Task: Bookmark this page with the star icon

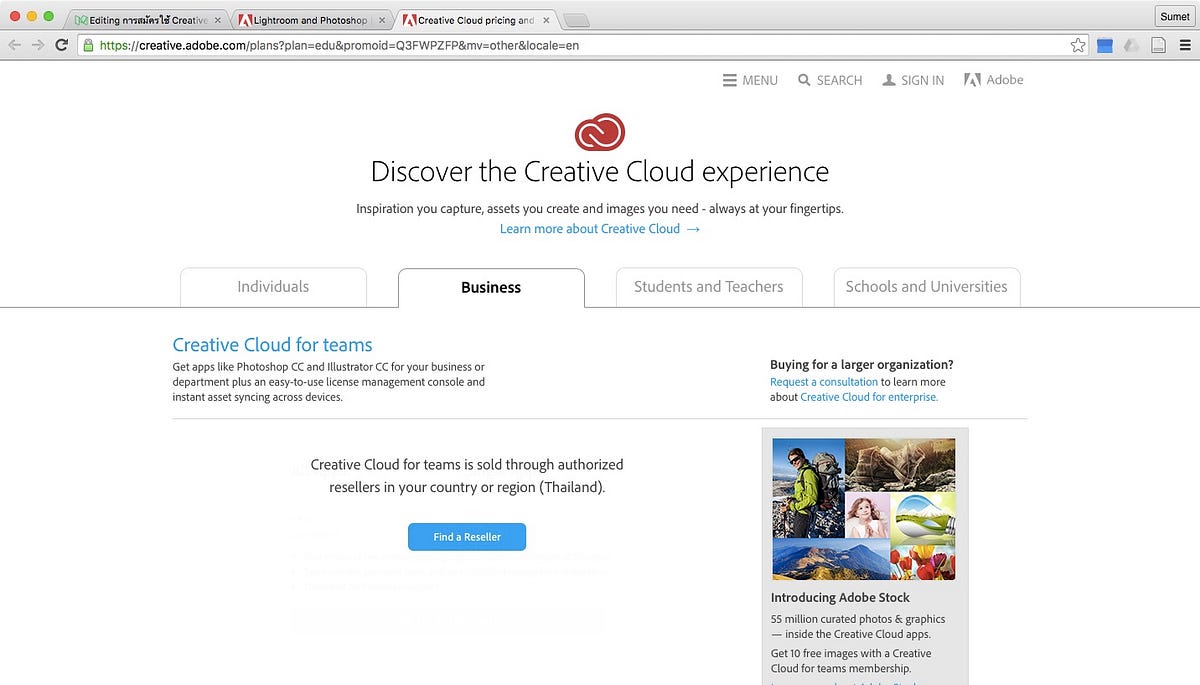Action: pos(1077,45)
